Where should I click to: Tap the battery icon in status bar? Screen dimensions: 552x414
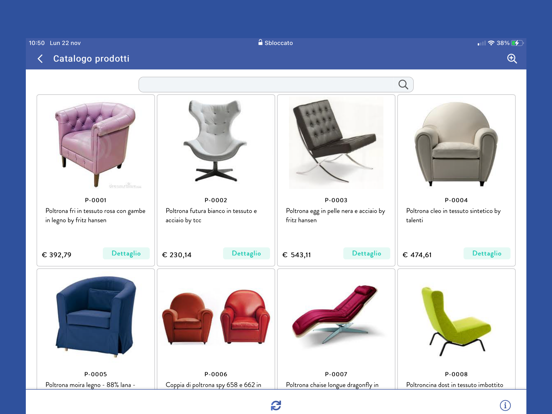coord(518,43)
